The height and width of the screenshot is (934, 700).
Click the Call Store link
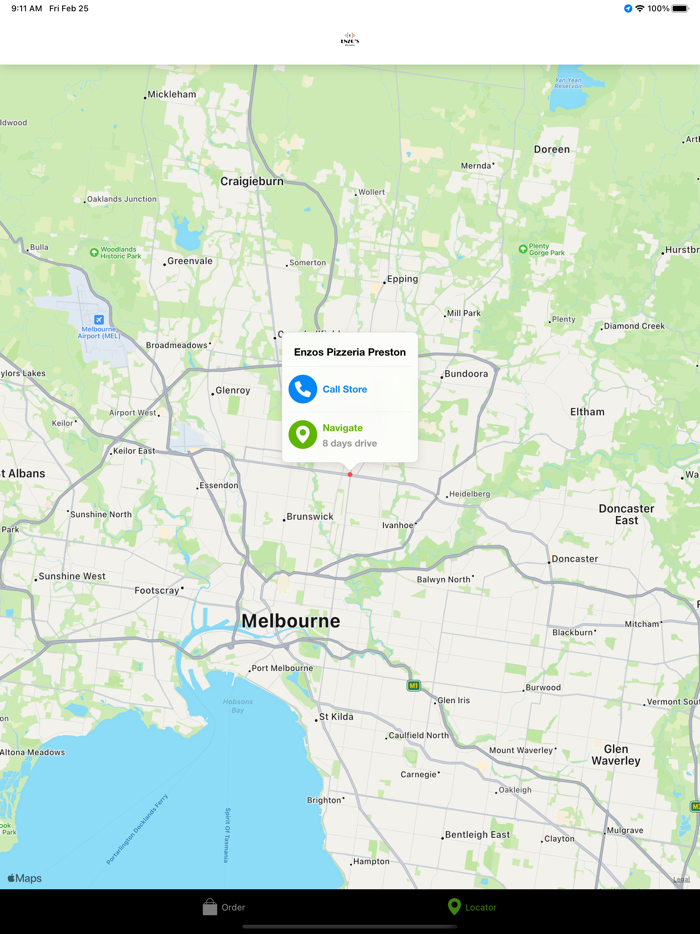tap(345, 389)
